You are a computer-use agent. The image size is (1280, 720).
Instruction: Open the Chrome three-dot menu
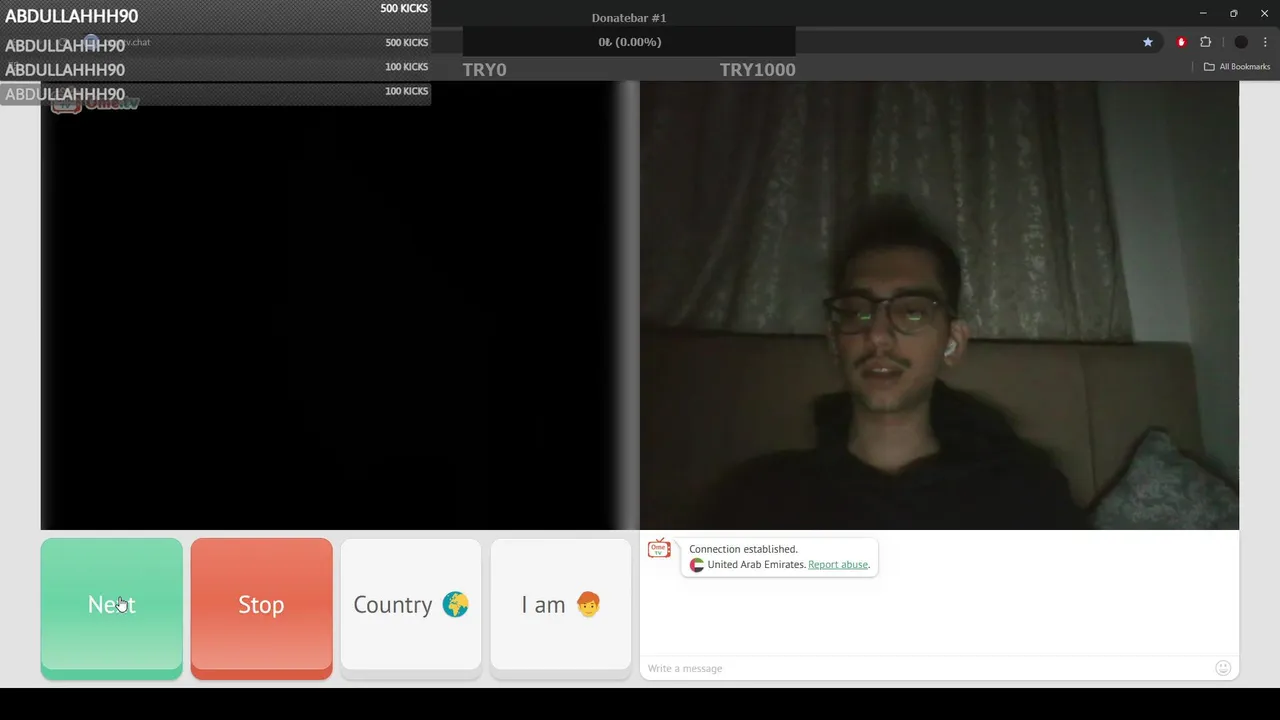click(1265, 42)
